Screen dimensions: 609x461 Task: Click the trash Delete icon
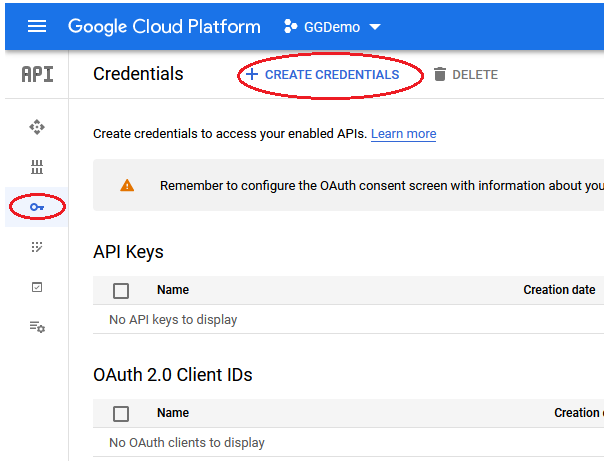pyautogui.click(x=440, y=75)
